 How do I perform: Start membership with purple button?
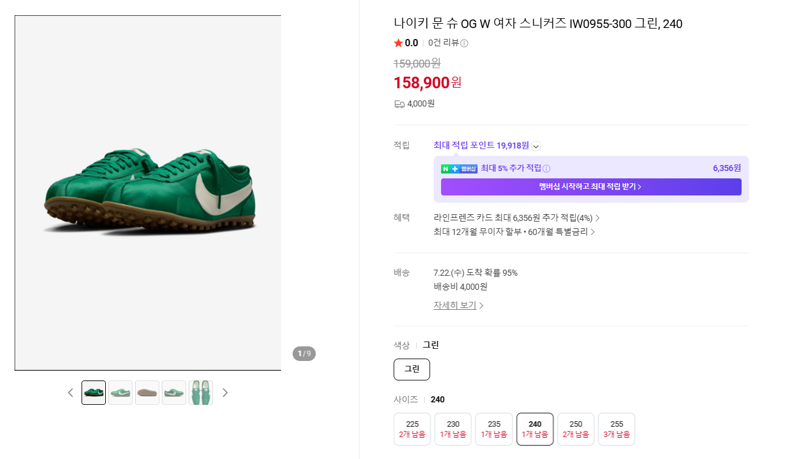pyautogui.click(x=591, y=187)
